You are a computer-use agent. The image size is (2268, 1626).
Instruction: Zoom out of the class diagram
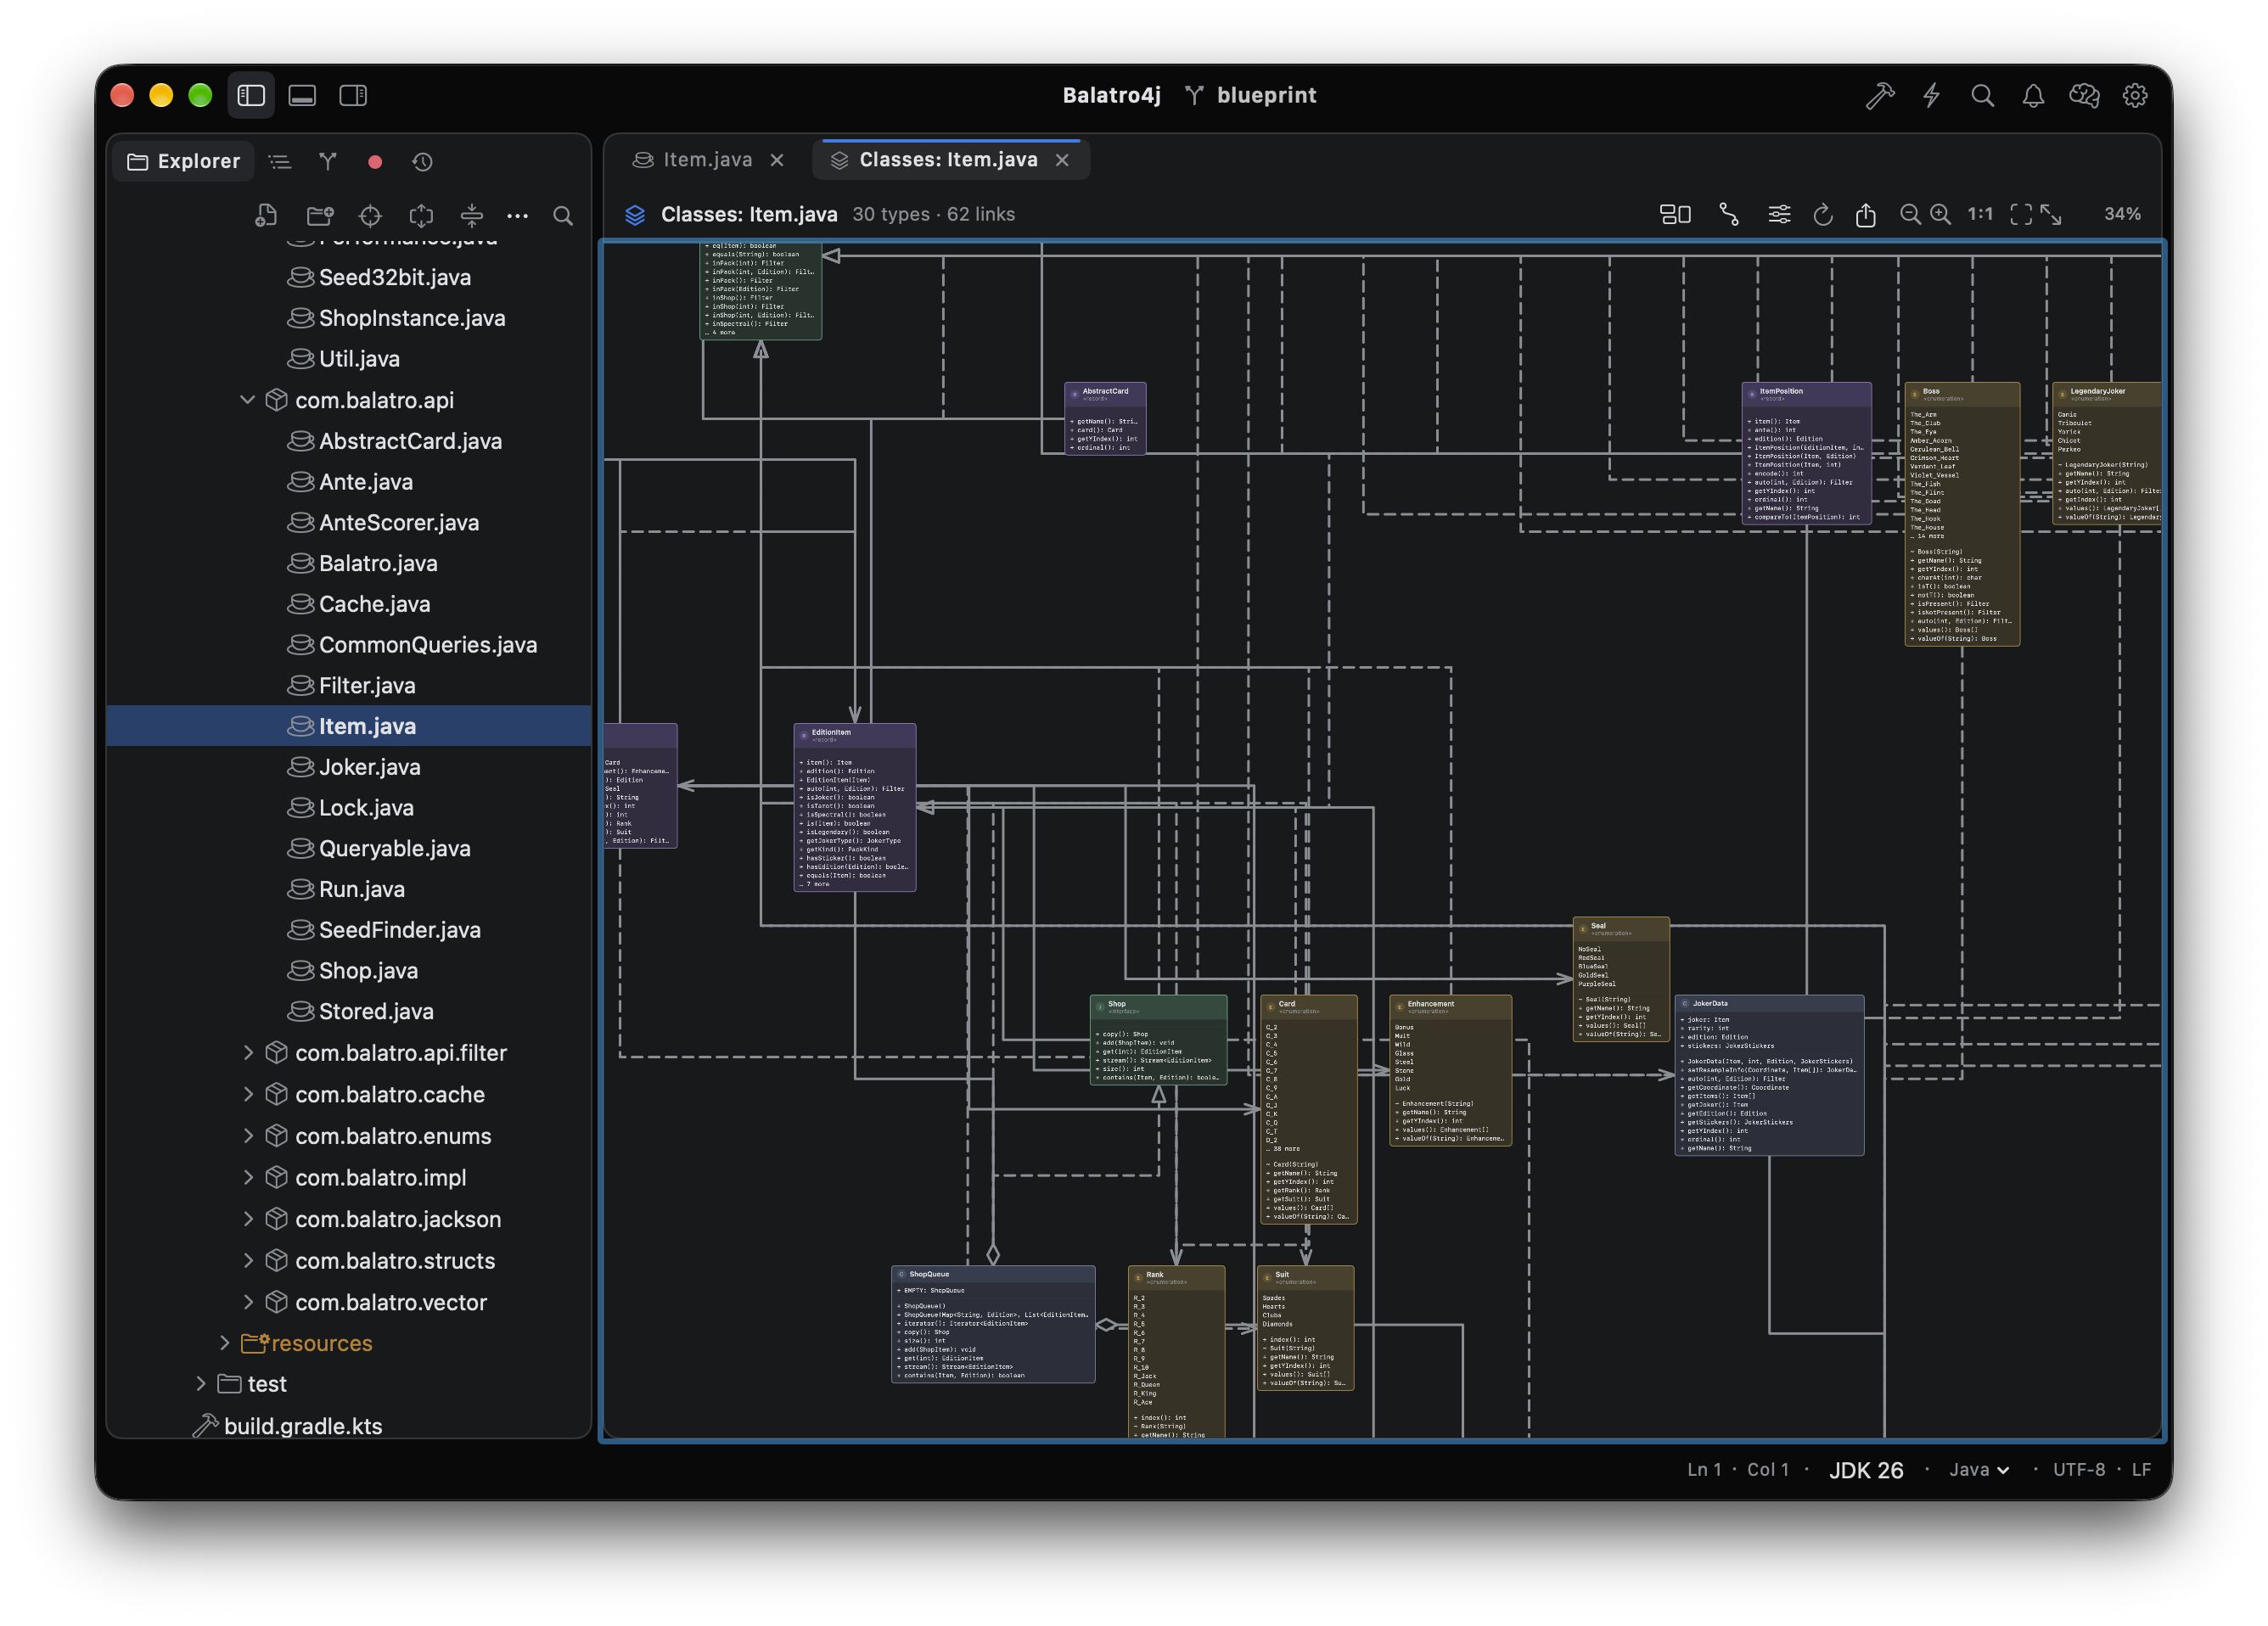coord(1910,214)
